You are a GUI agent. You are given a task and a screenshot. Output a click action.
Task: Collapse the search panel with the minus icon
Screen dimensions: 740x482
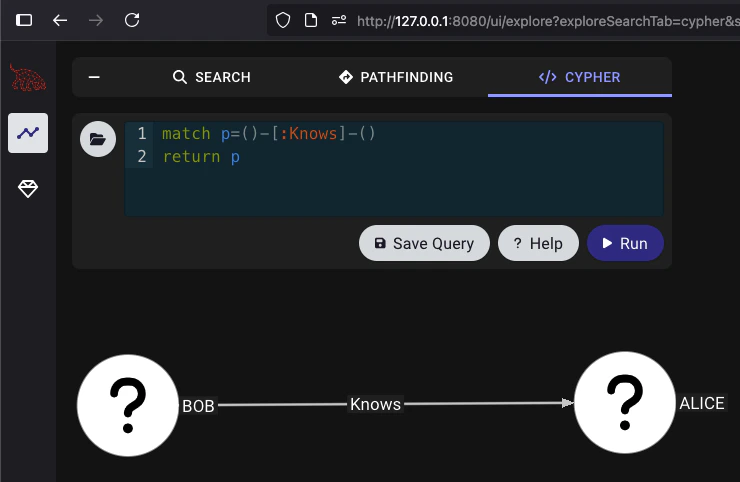94,77
